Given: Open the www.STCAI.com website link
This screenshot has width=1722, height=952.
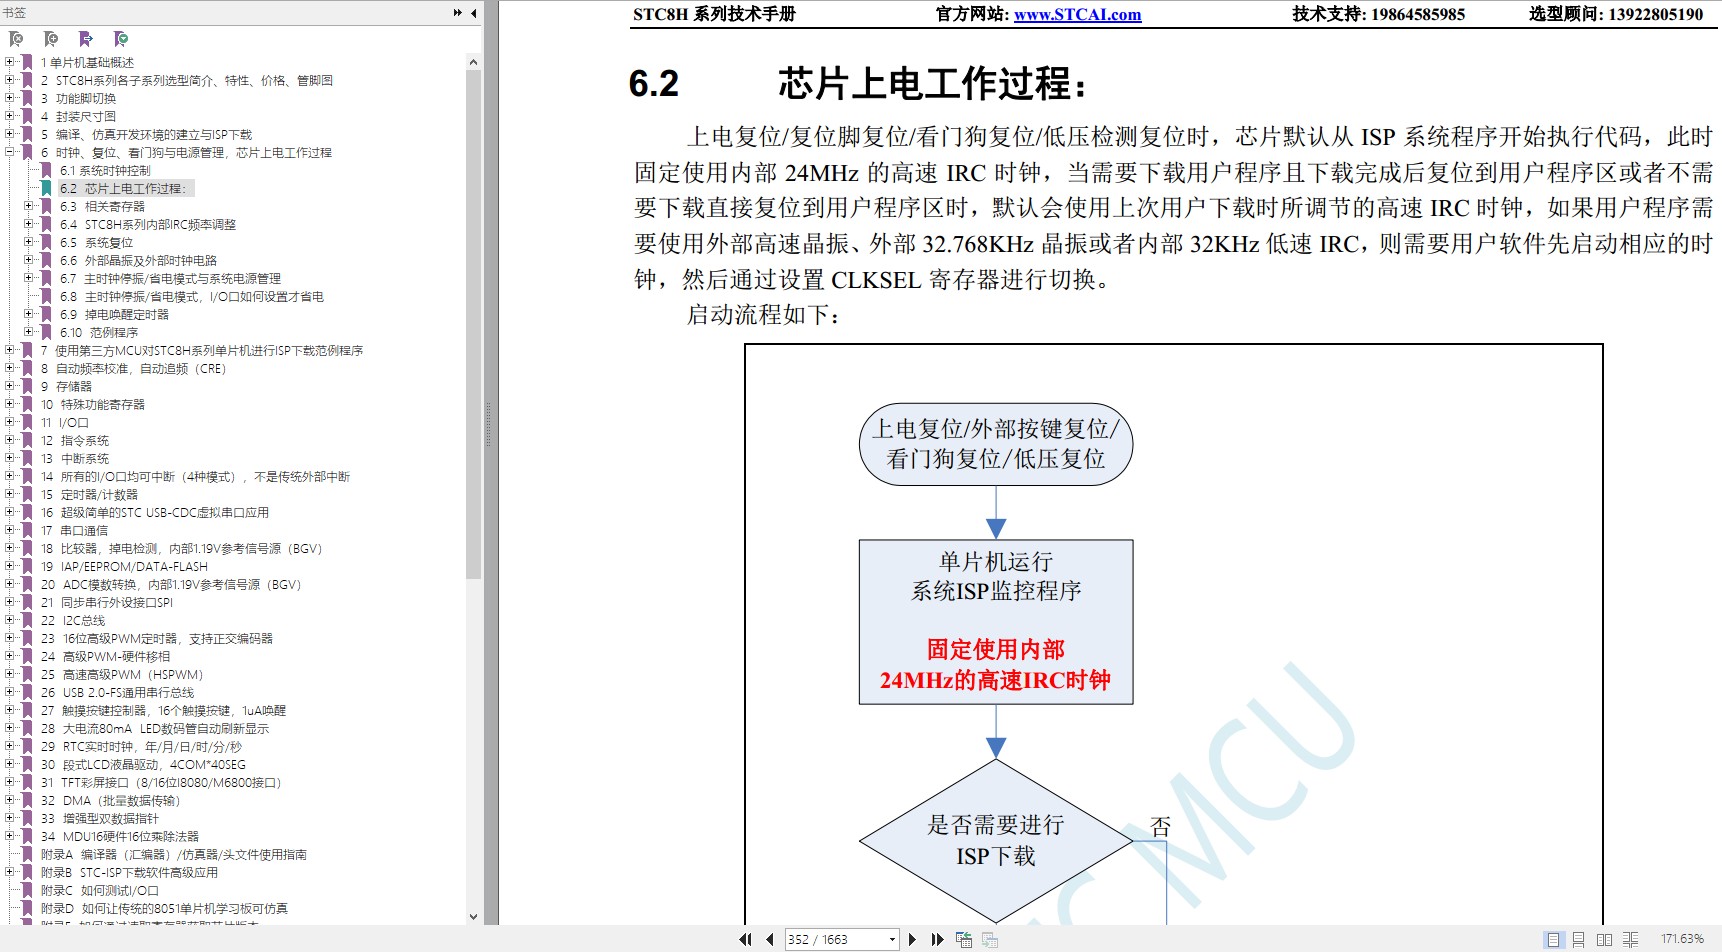Looking at the screenshot, I should click(x=1077, y=14).
